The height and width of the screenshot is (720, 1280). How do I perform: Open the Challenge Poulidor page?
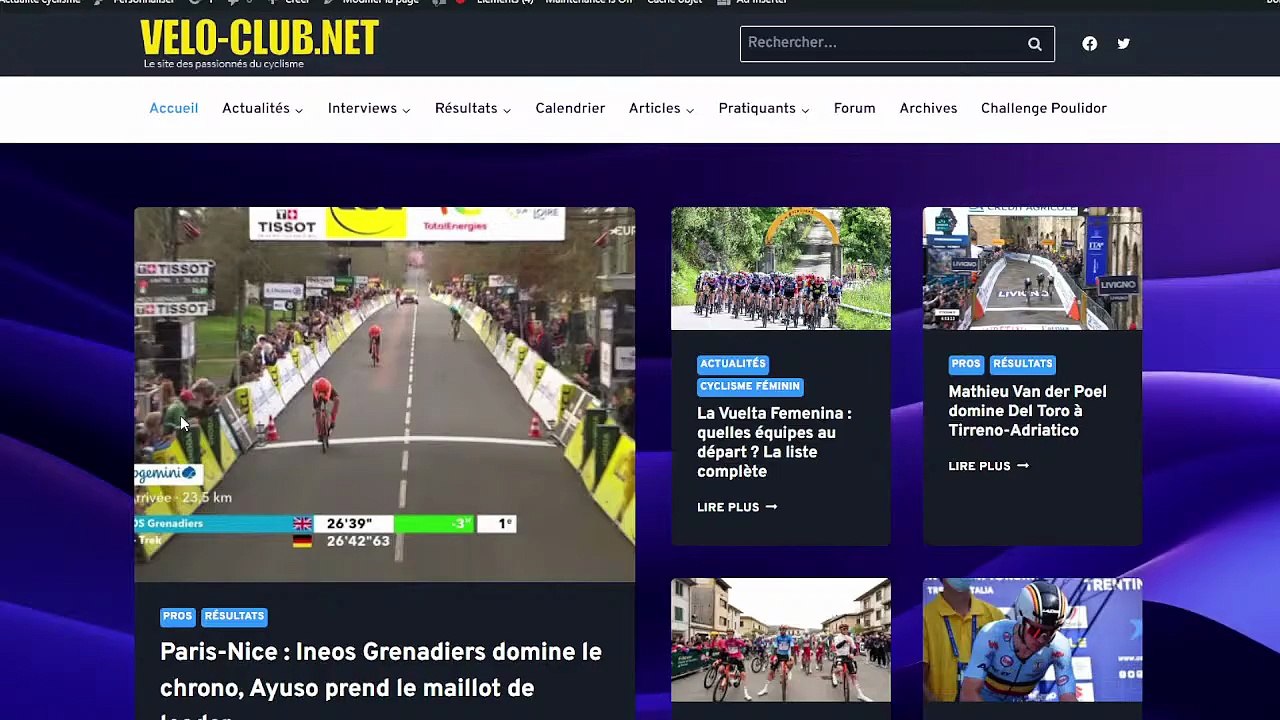[x=1044, y=108]
